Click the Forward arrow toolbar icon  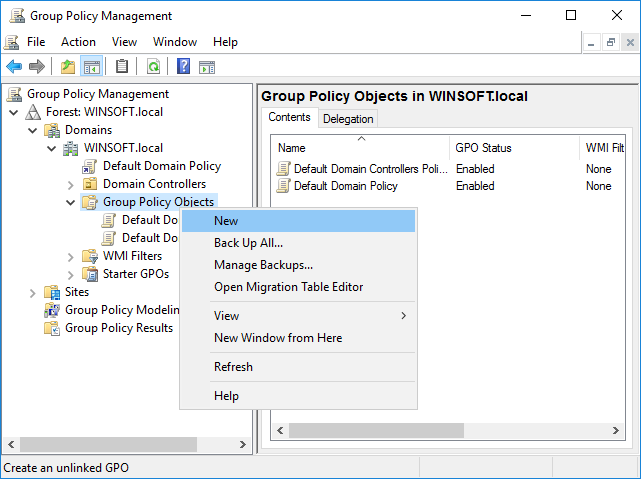click(37, 66)
